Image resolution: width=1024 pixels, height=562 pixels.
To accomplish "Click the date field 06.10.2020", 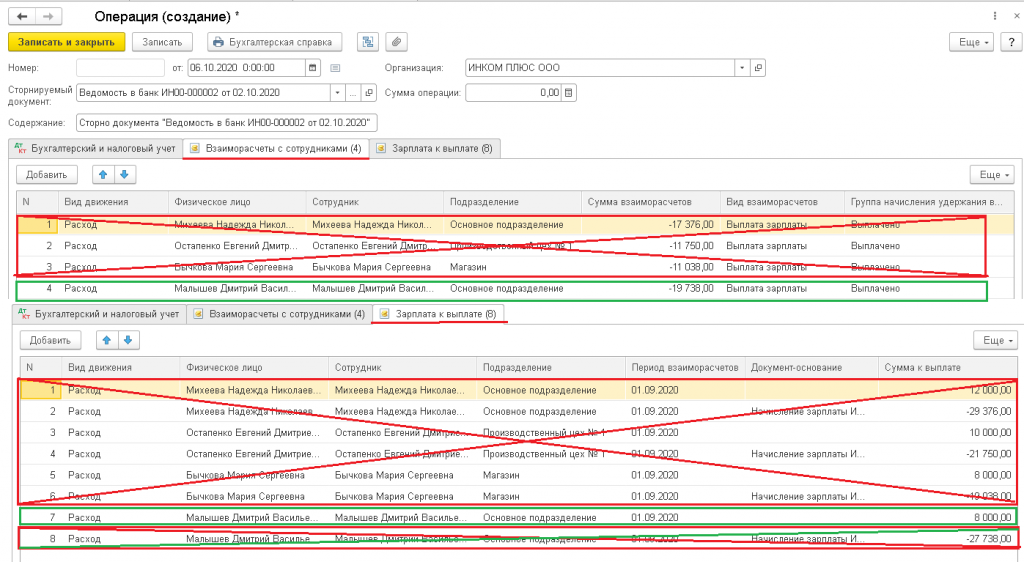I will 246,67.
